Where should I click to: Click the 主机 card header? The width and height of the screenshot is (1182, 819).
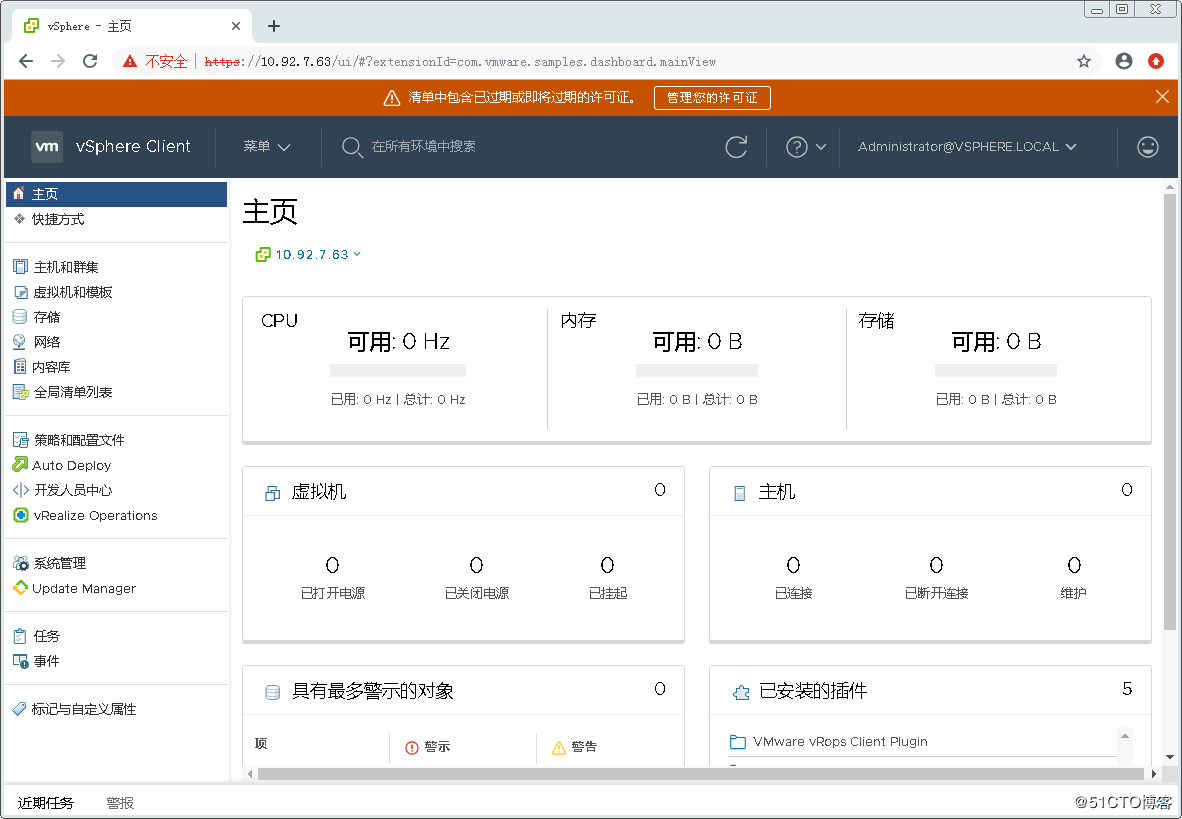point(930,492)
